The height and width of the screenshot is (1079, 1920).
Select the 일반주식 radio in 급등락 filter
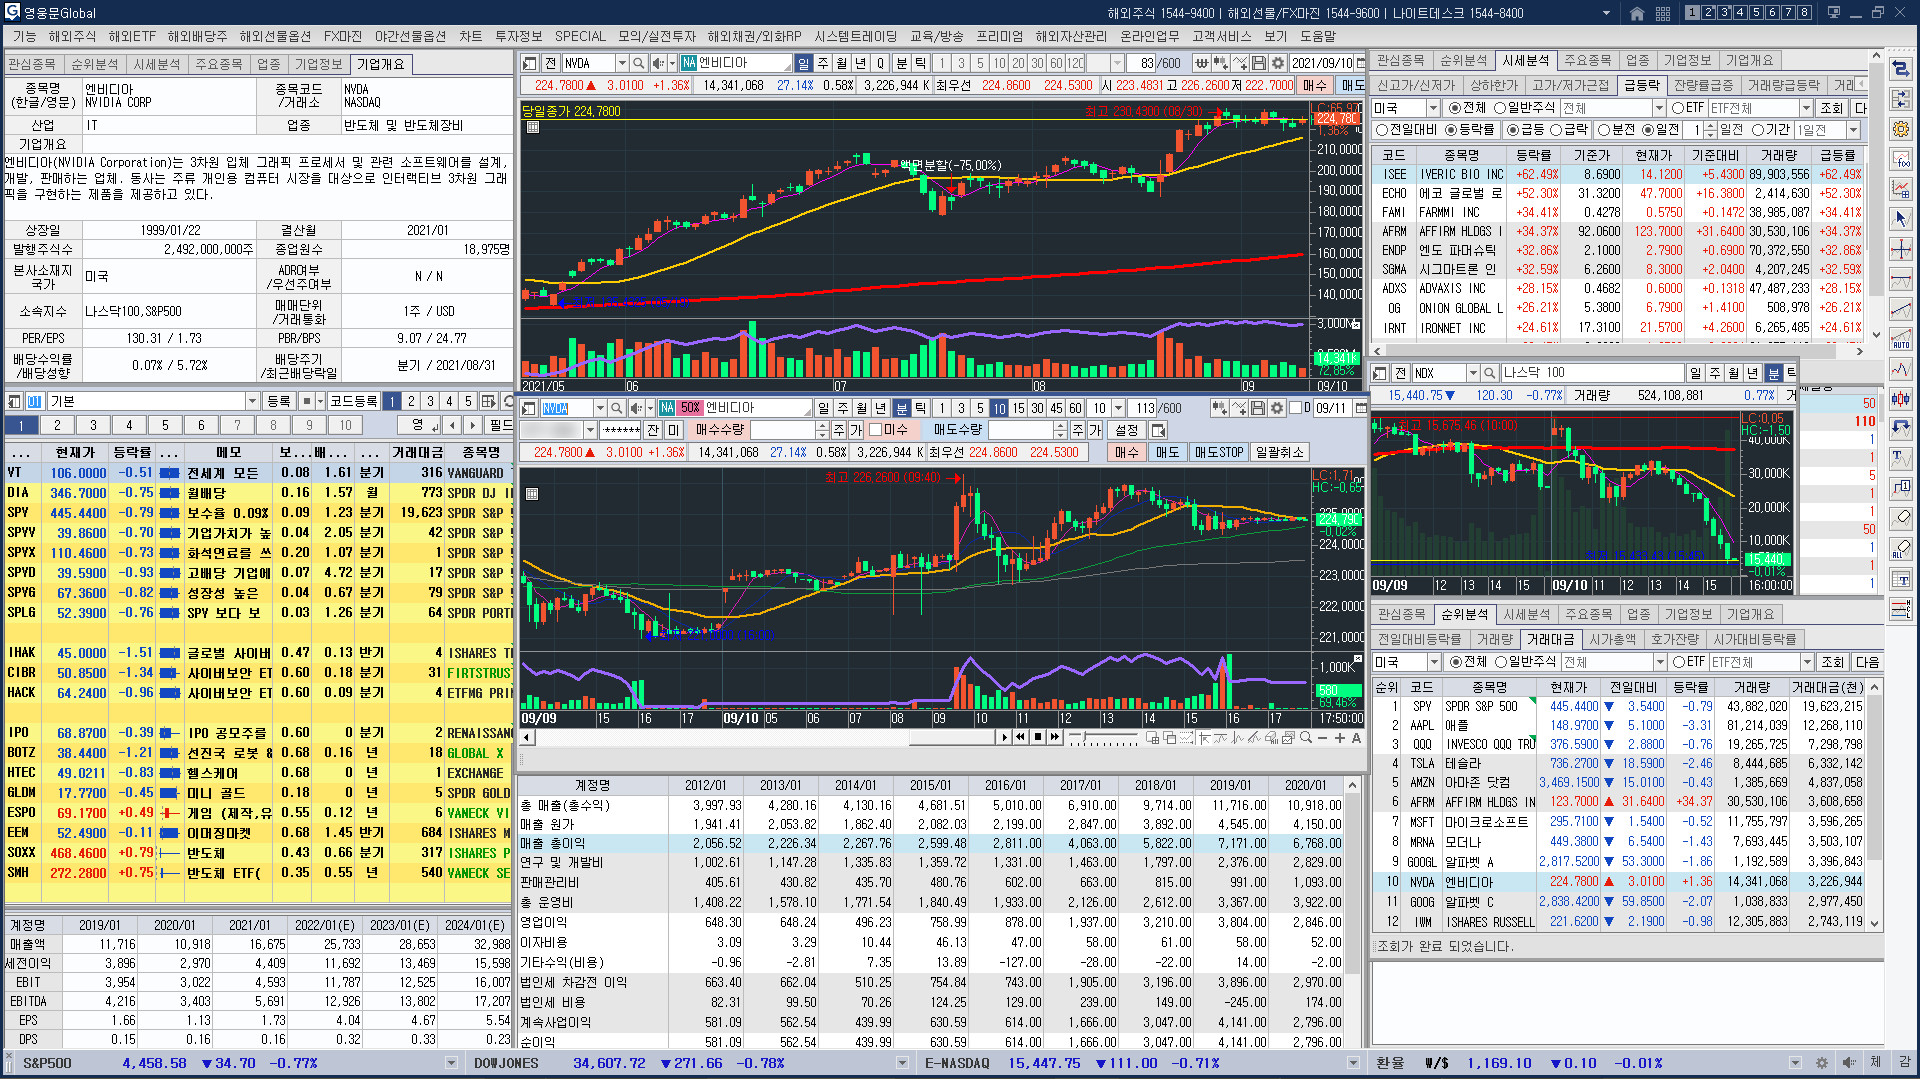pyautogui.click(x=1500, y=108)
